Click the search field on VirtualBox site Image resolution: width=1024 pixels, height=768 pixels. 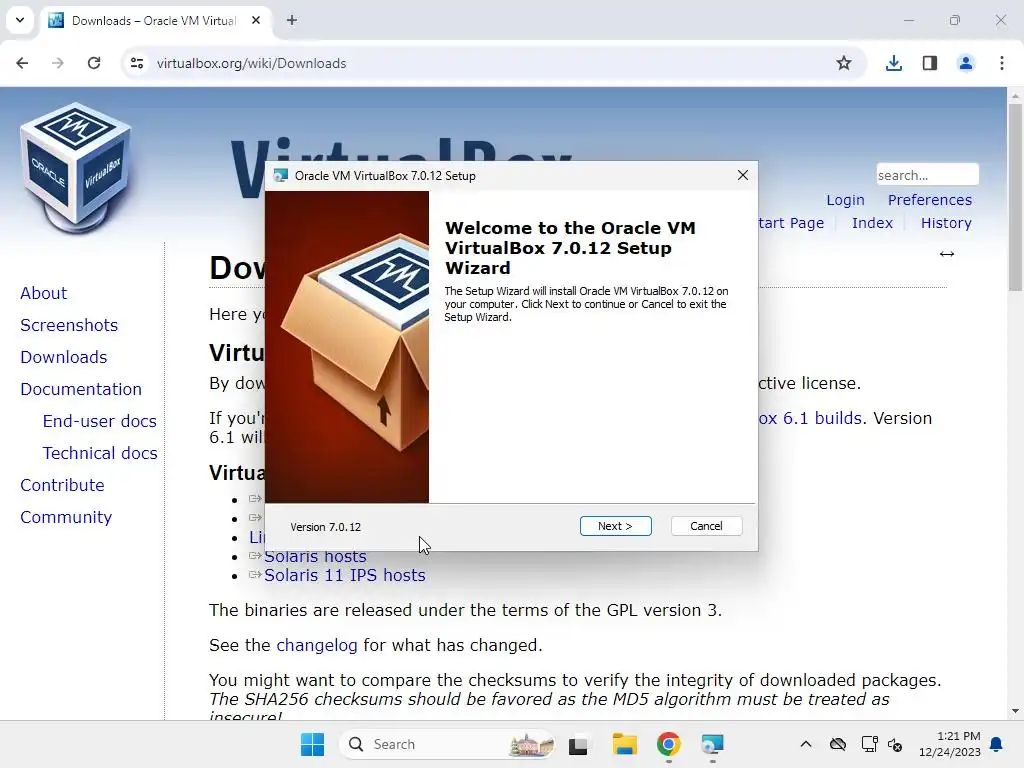pos(927,175)
